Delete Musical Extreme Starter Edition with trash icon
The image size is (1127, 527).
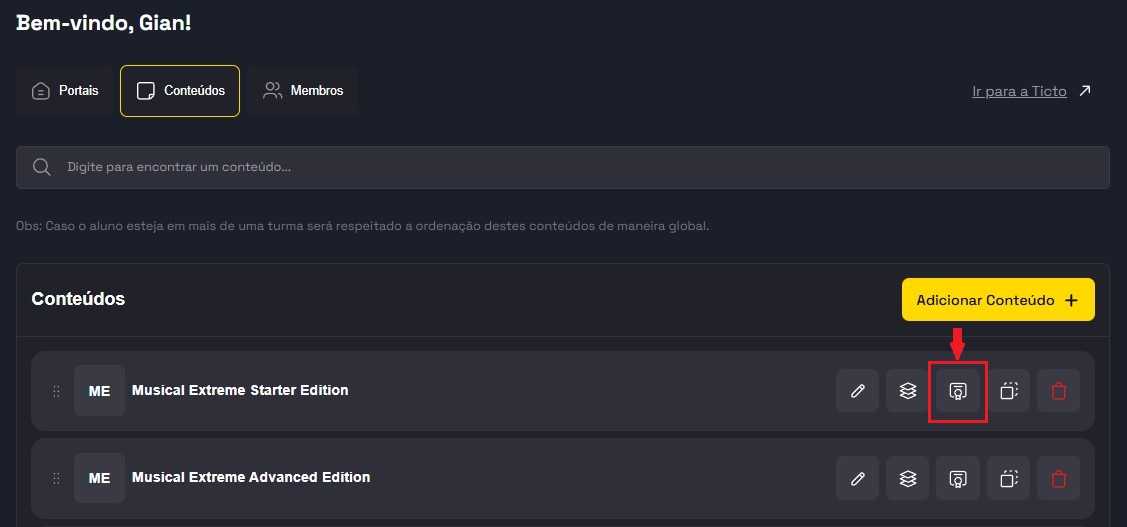(1058, 391)
